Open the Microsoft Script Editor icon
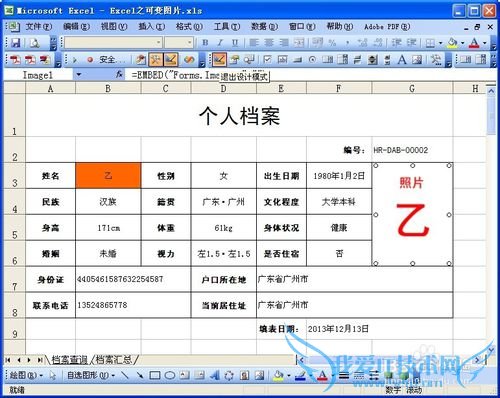Screen dimensions: 500x398 [189, 60]
